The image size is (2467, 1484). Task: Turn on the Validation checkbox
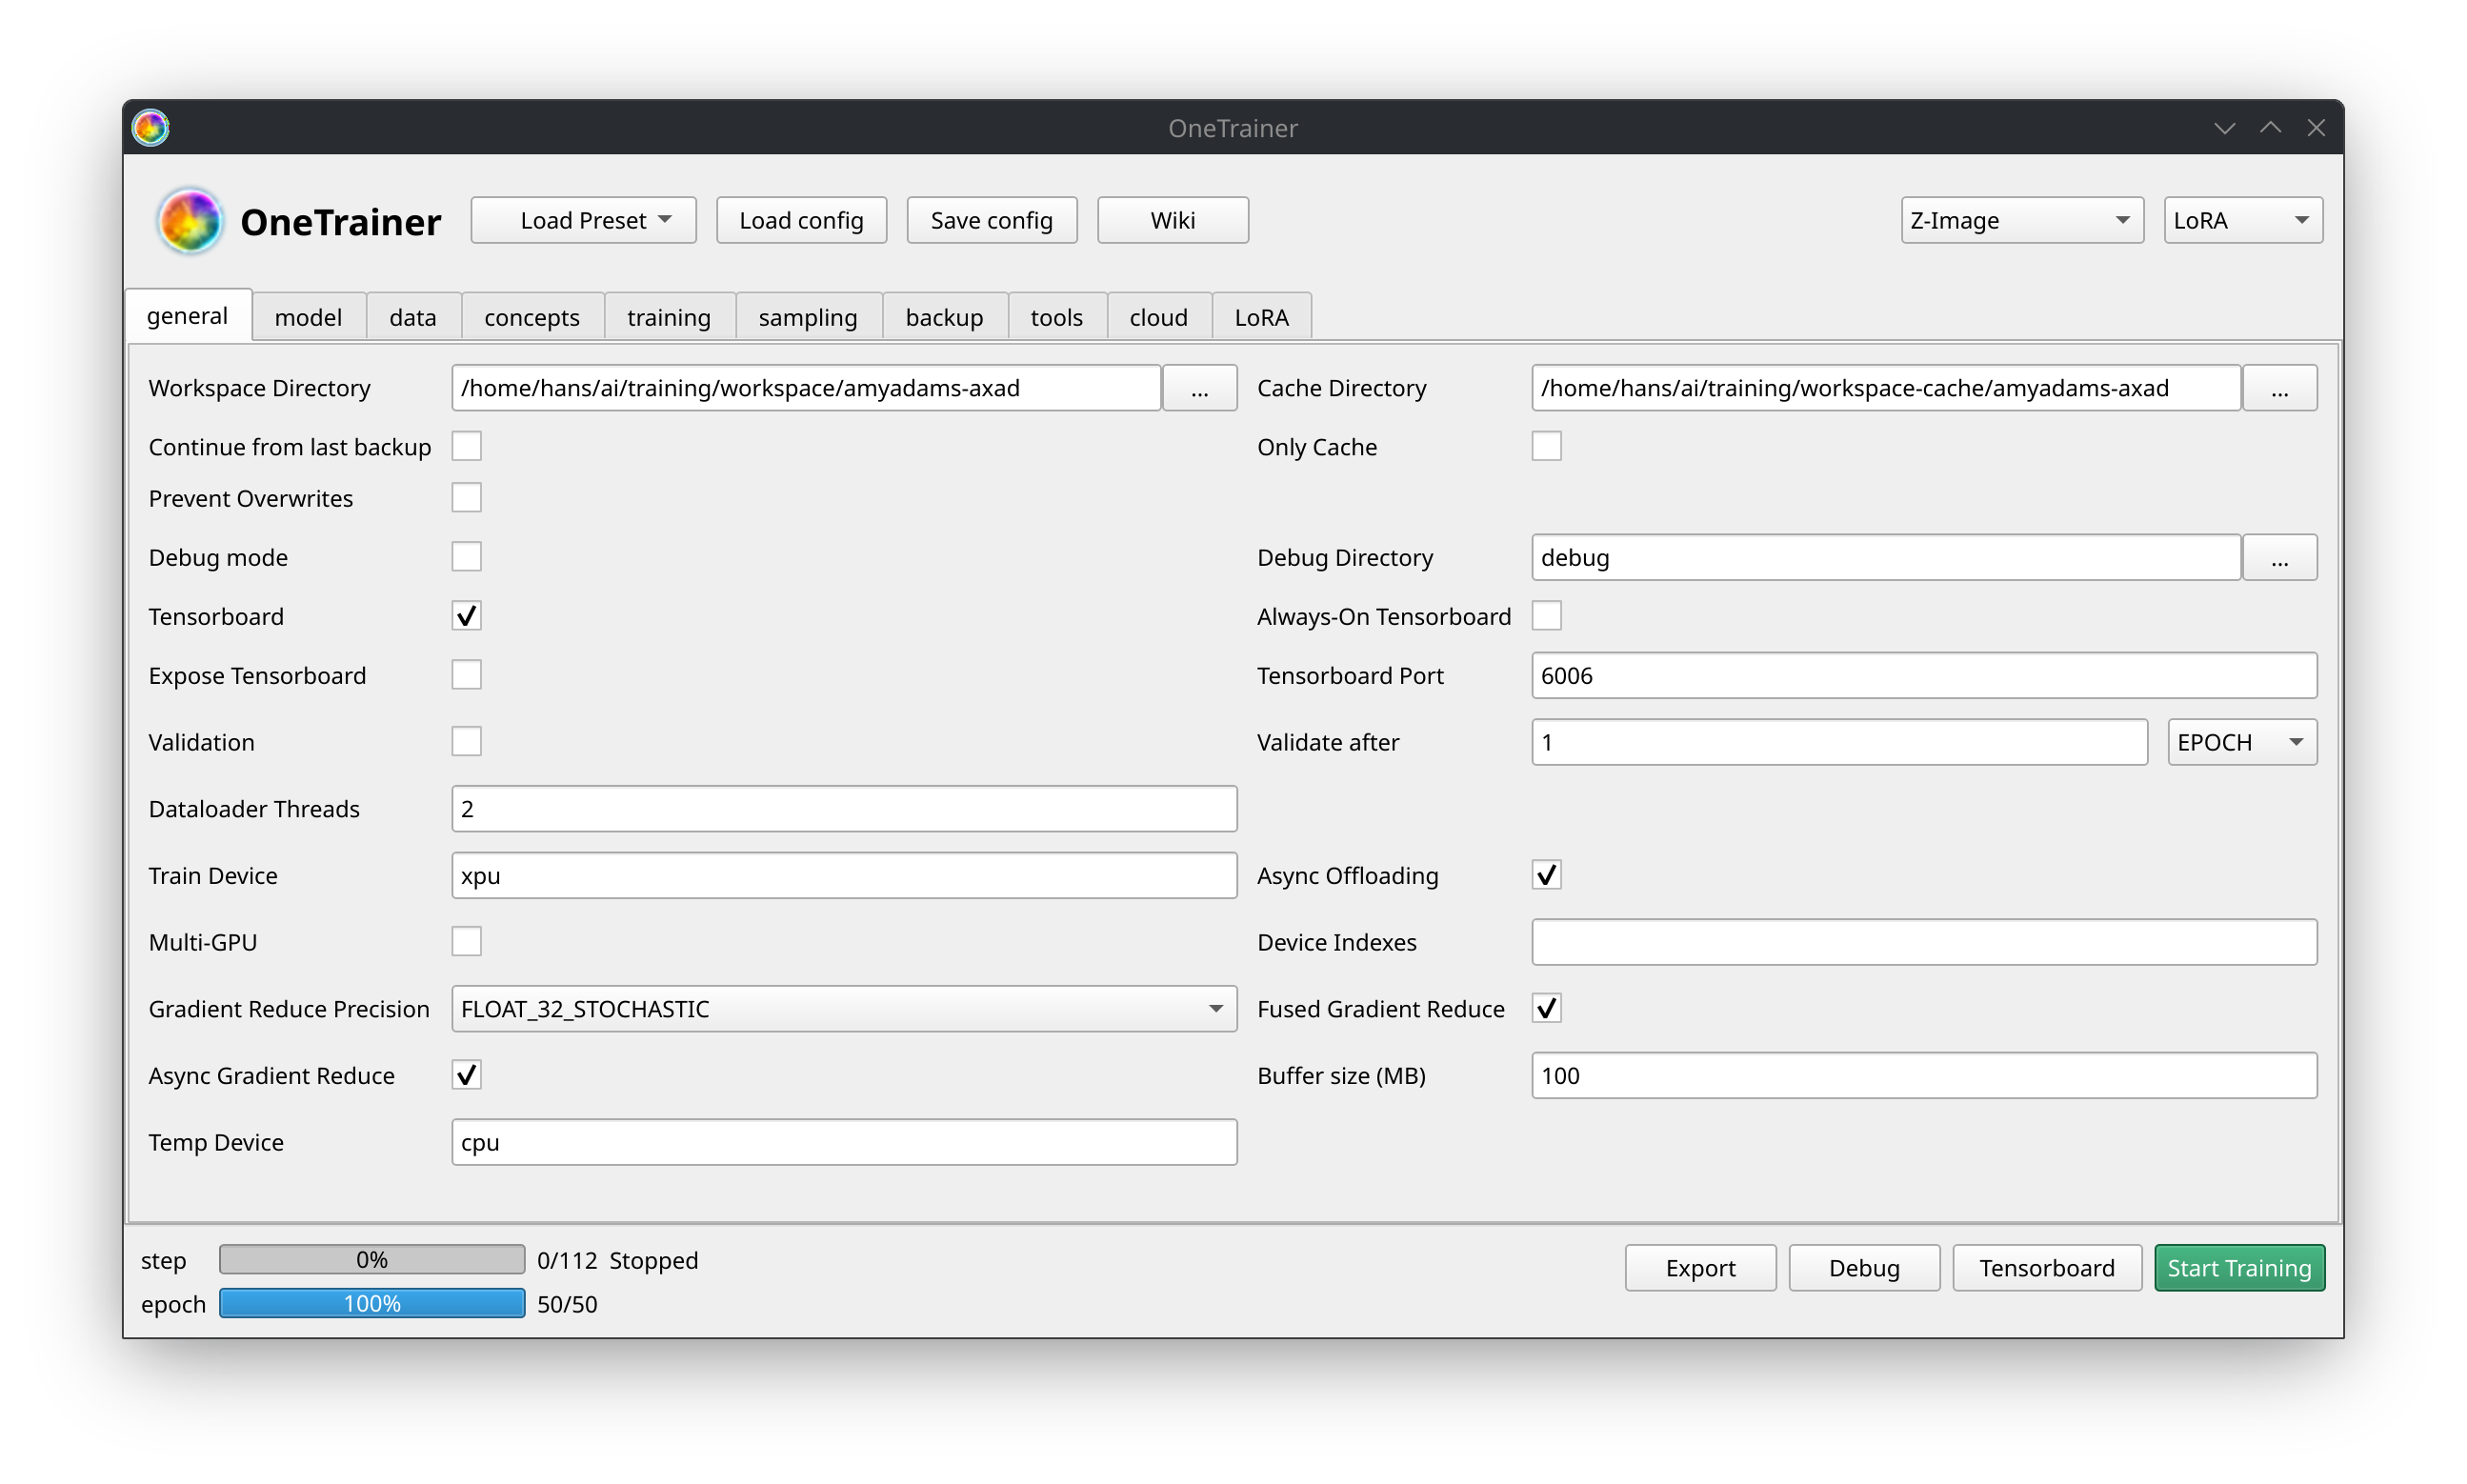[x=466, y=741]
